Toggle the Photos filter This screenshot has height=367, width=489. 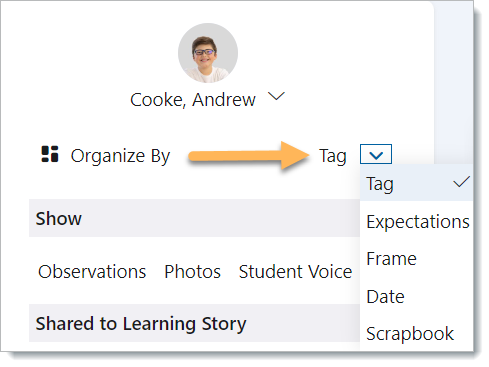point(192,272)
